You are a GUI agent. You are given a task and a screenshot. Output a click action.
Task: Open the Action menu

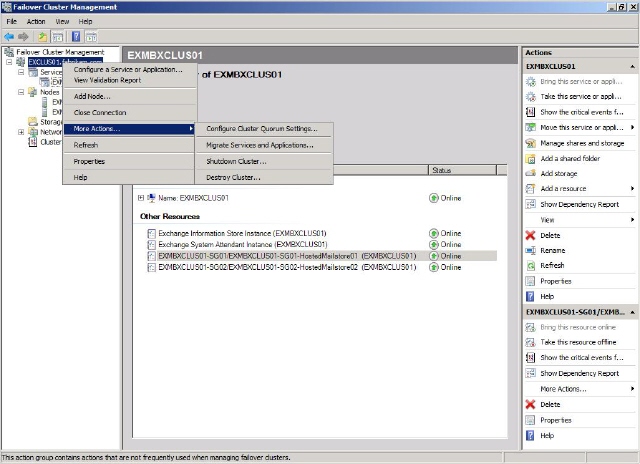36,21
